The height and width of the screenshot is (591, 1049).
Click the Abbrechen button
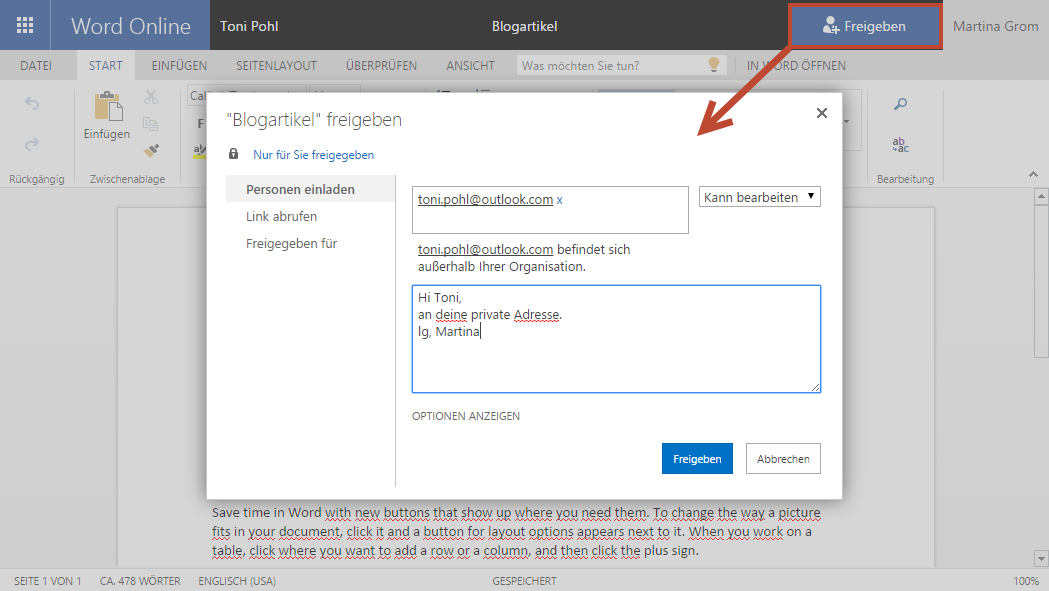pos(783,459)
